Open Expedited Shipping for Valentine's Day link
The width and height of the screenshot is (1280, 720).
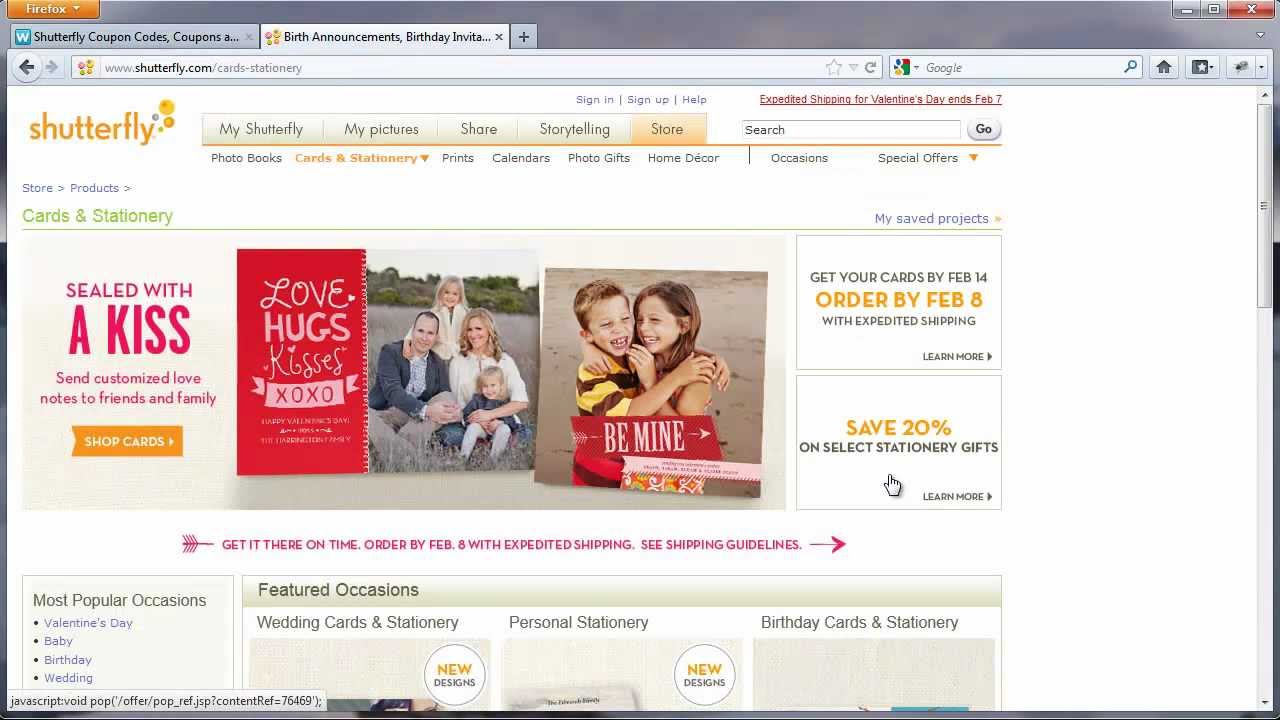pos(880,99)
